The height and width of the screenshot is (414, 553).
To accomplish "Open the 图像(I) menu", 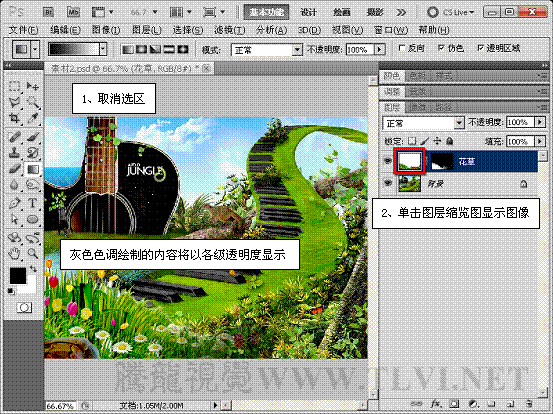I will tap(106, 30).
